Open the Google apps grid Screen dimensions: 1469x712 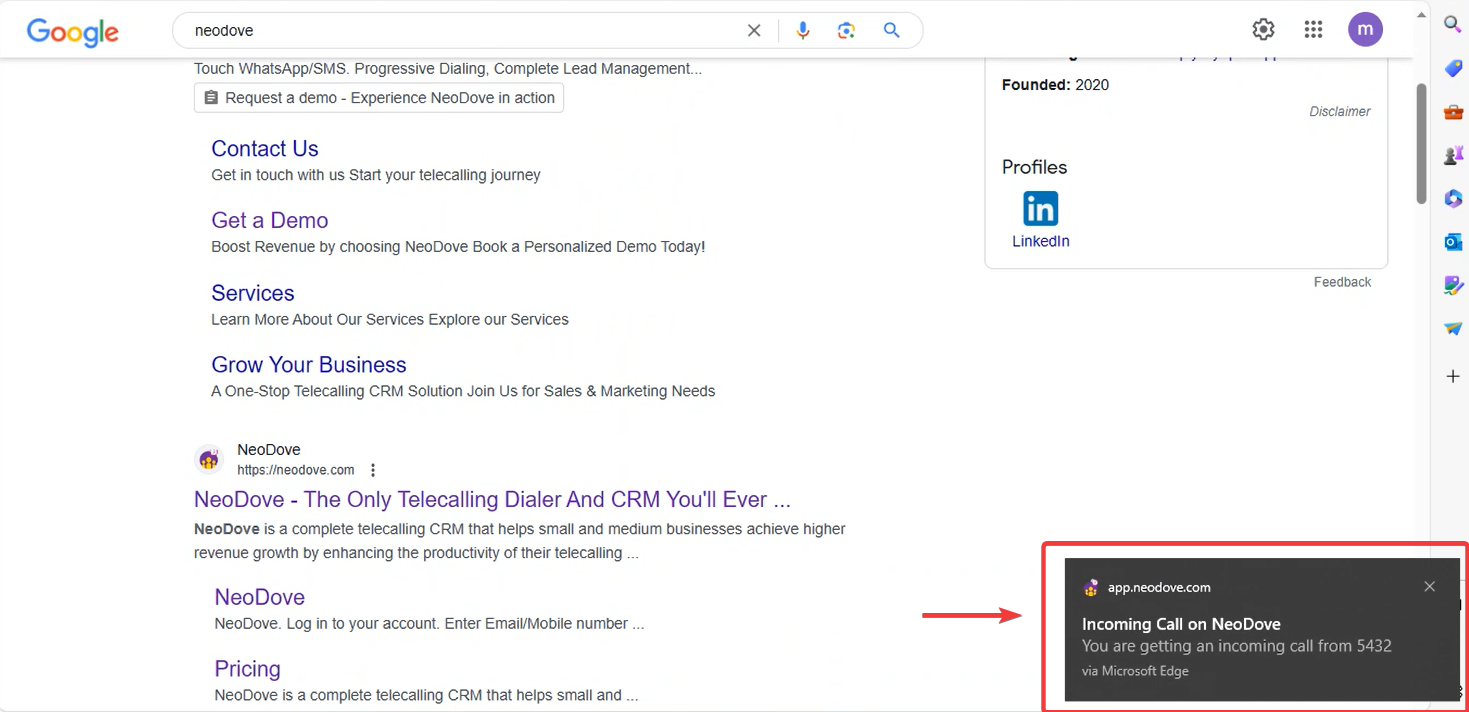[x=1314, y=30]
